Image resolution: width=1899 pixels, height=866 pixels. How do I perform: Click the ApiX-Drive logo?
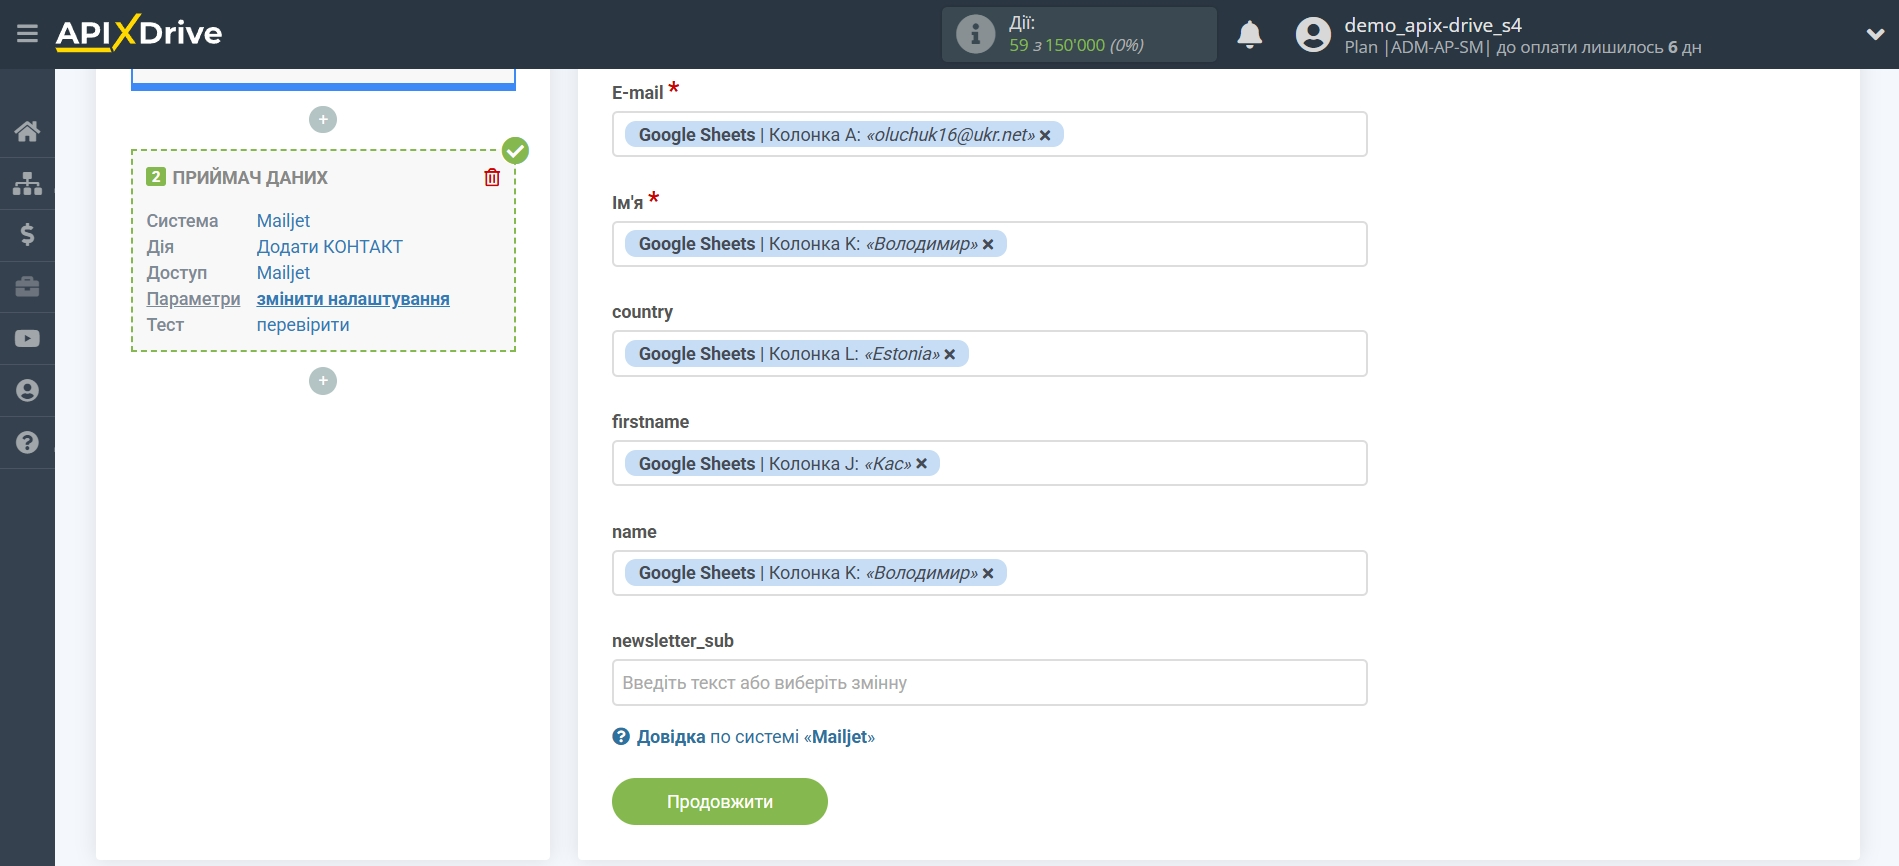139,33
